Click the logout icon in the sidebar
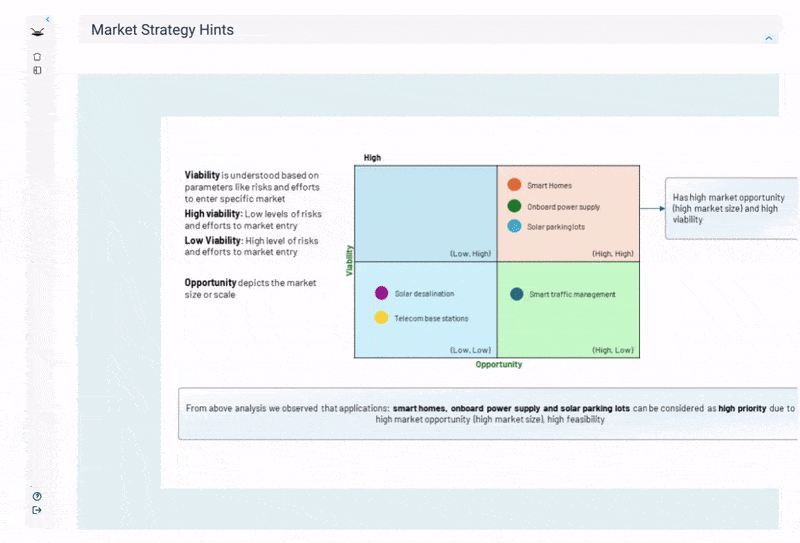 (x=37, y=510)
